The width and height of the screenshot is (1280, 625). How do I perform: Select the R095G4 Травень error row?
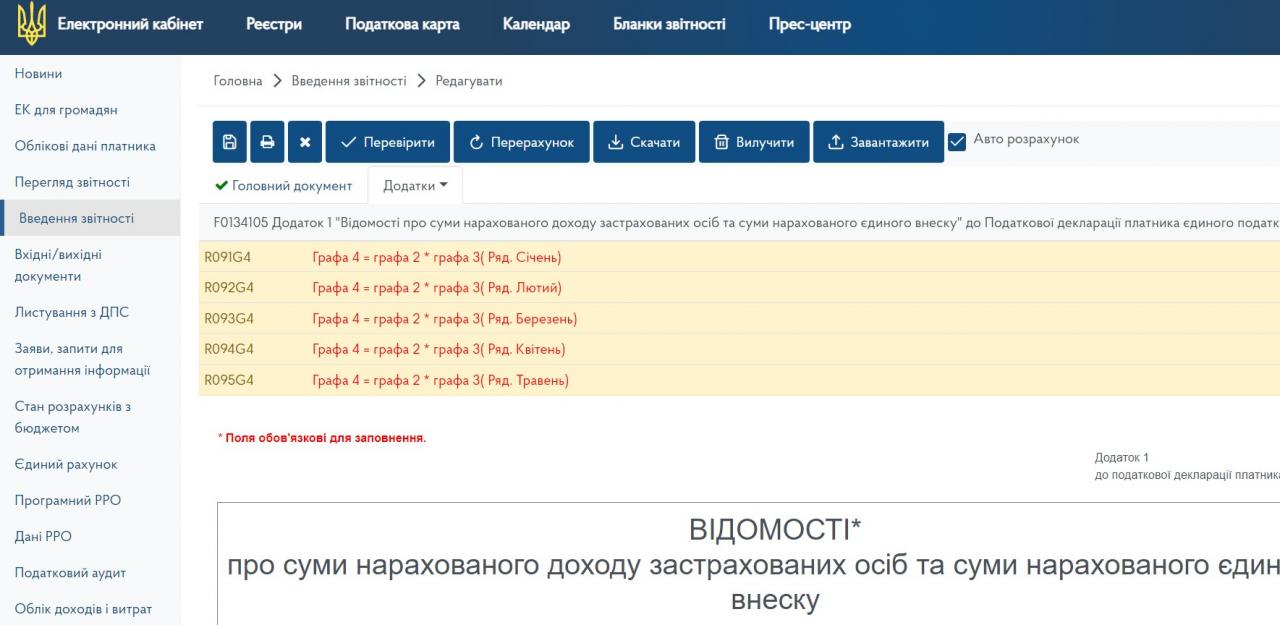click(x=440, y=380)
